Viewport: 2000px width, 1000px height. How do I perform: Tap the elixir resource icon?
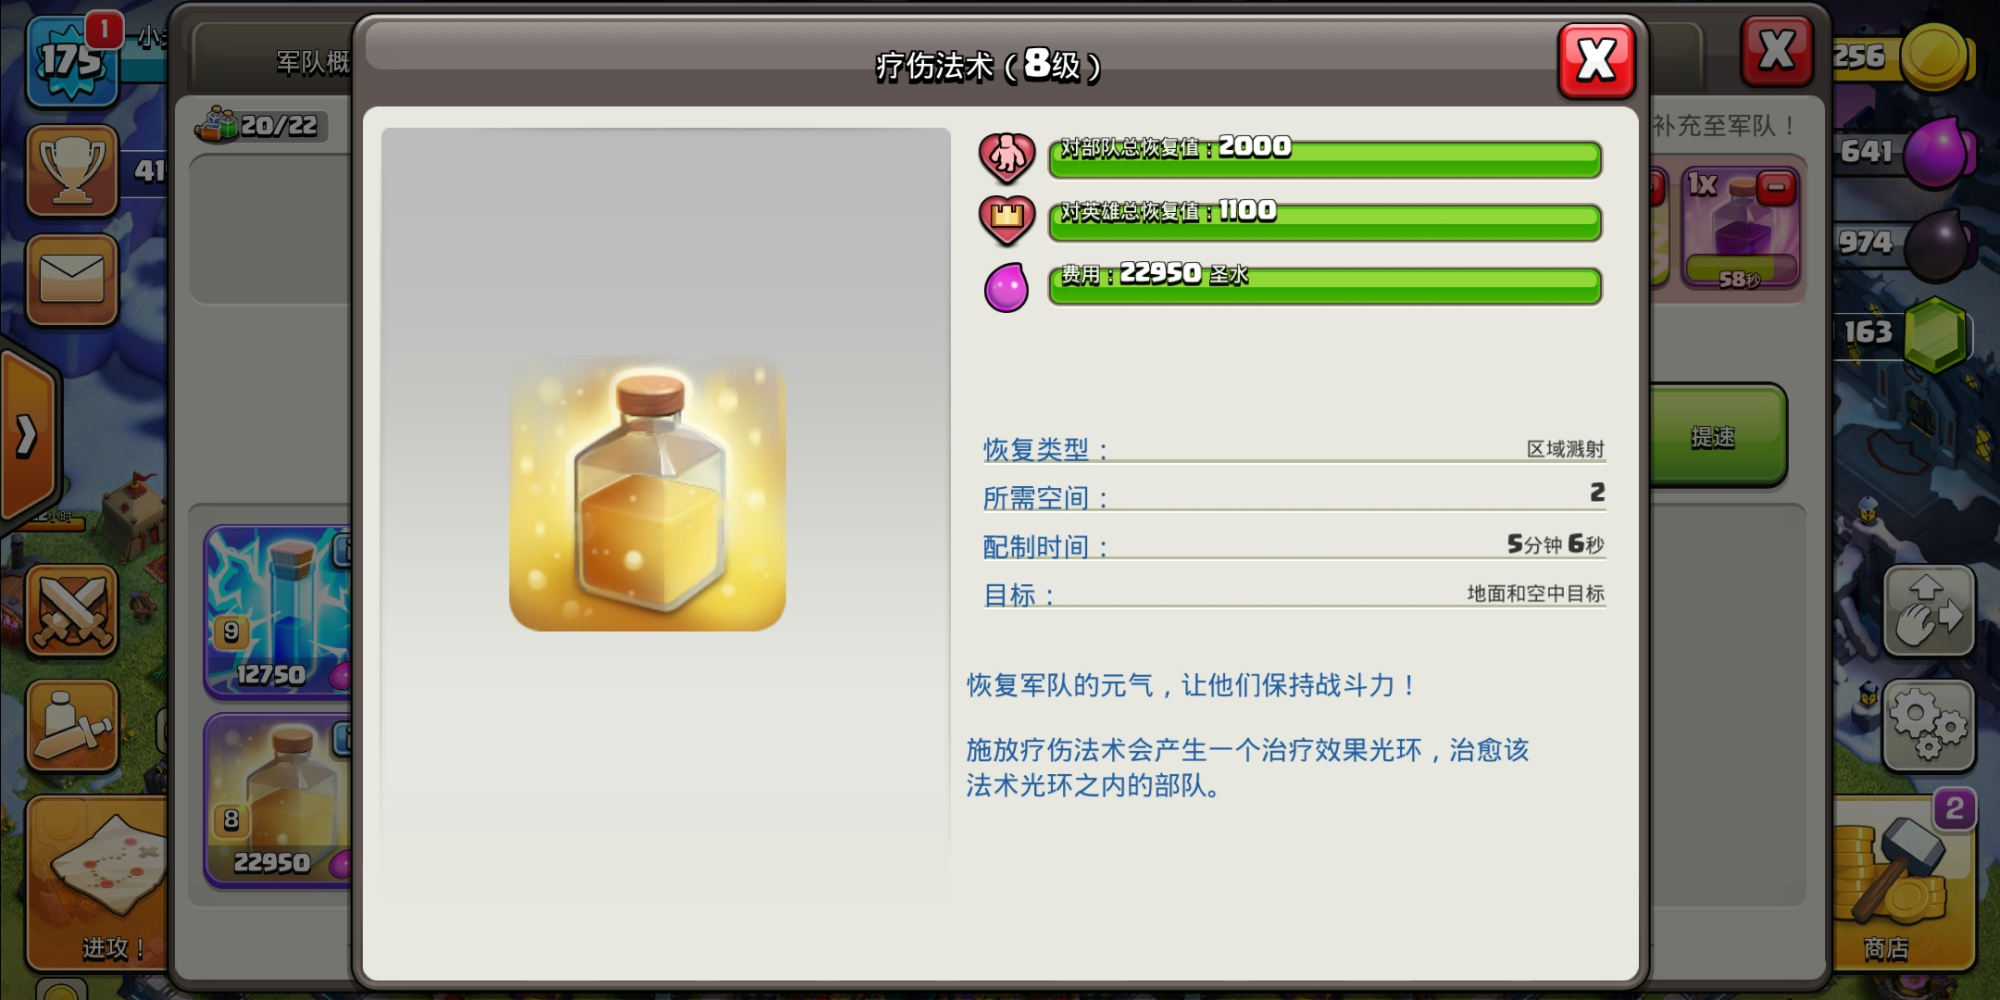[x=1938, y=152]
